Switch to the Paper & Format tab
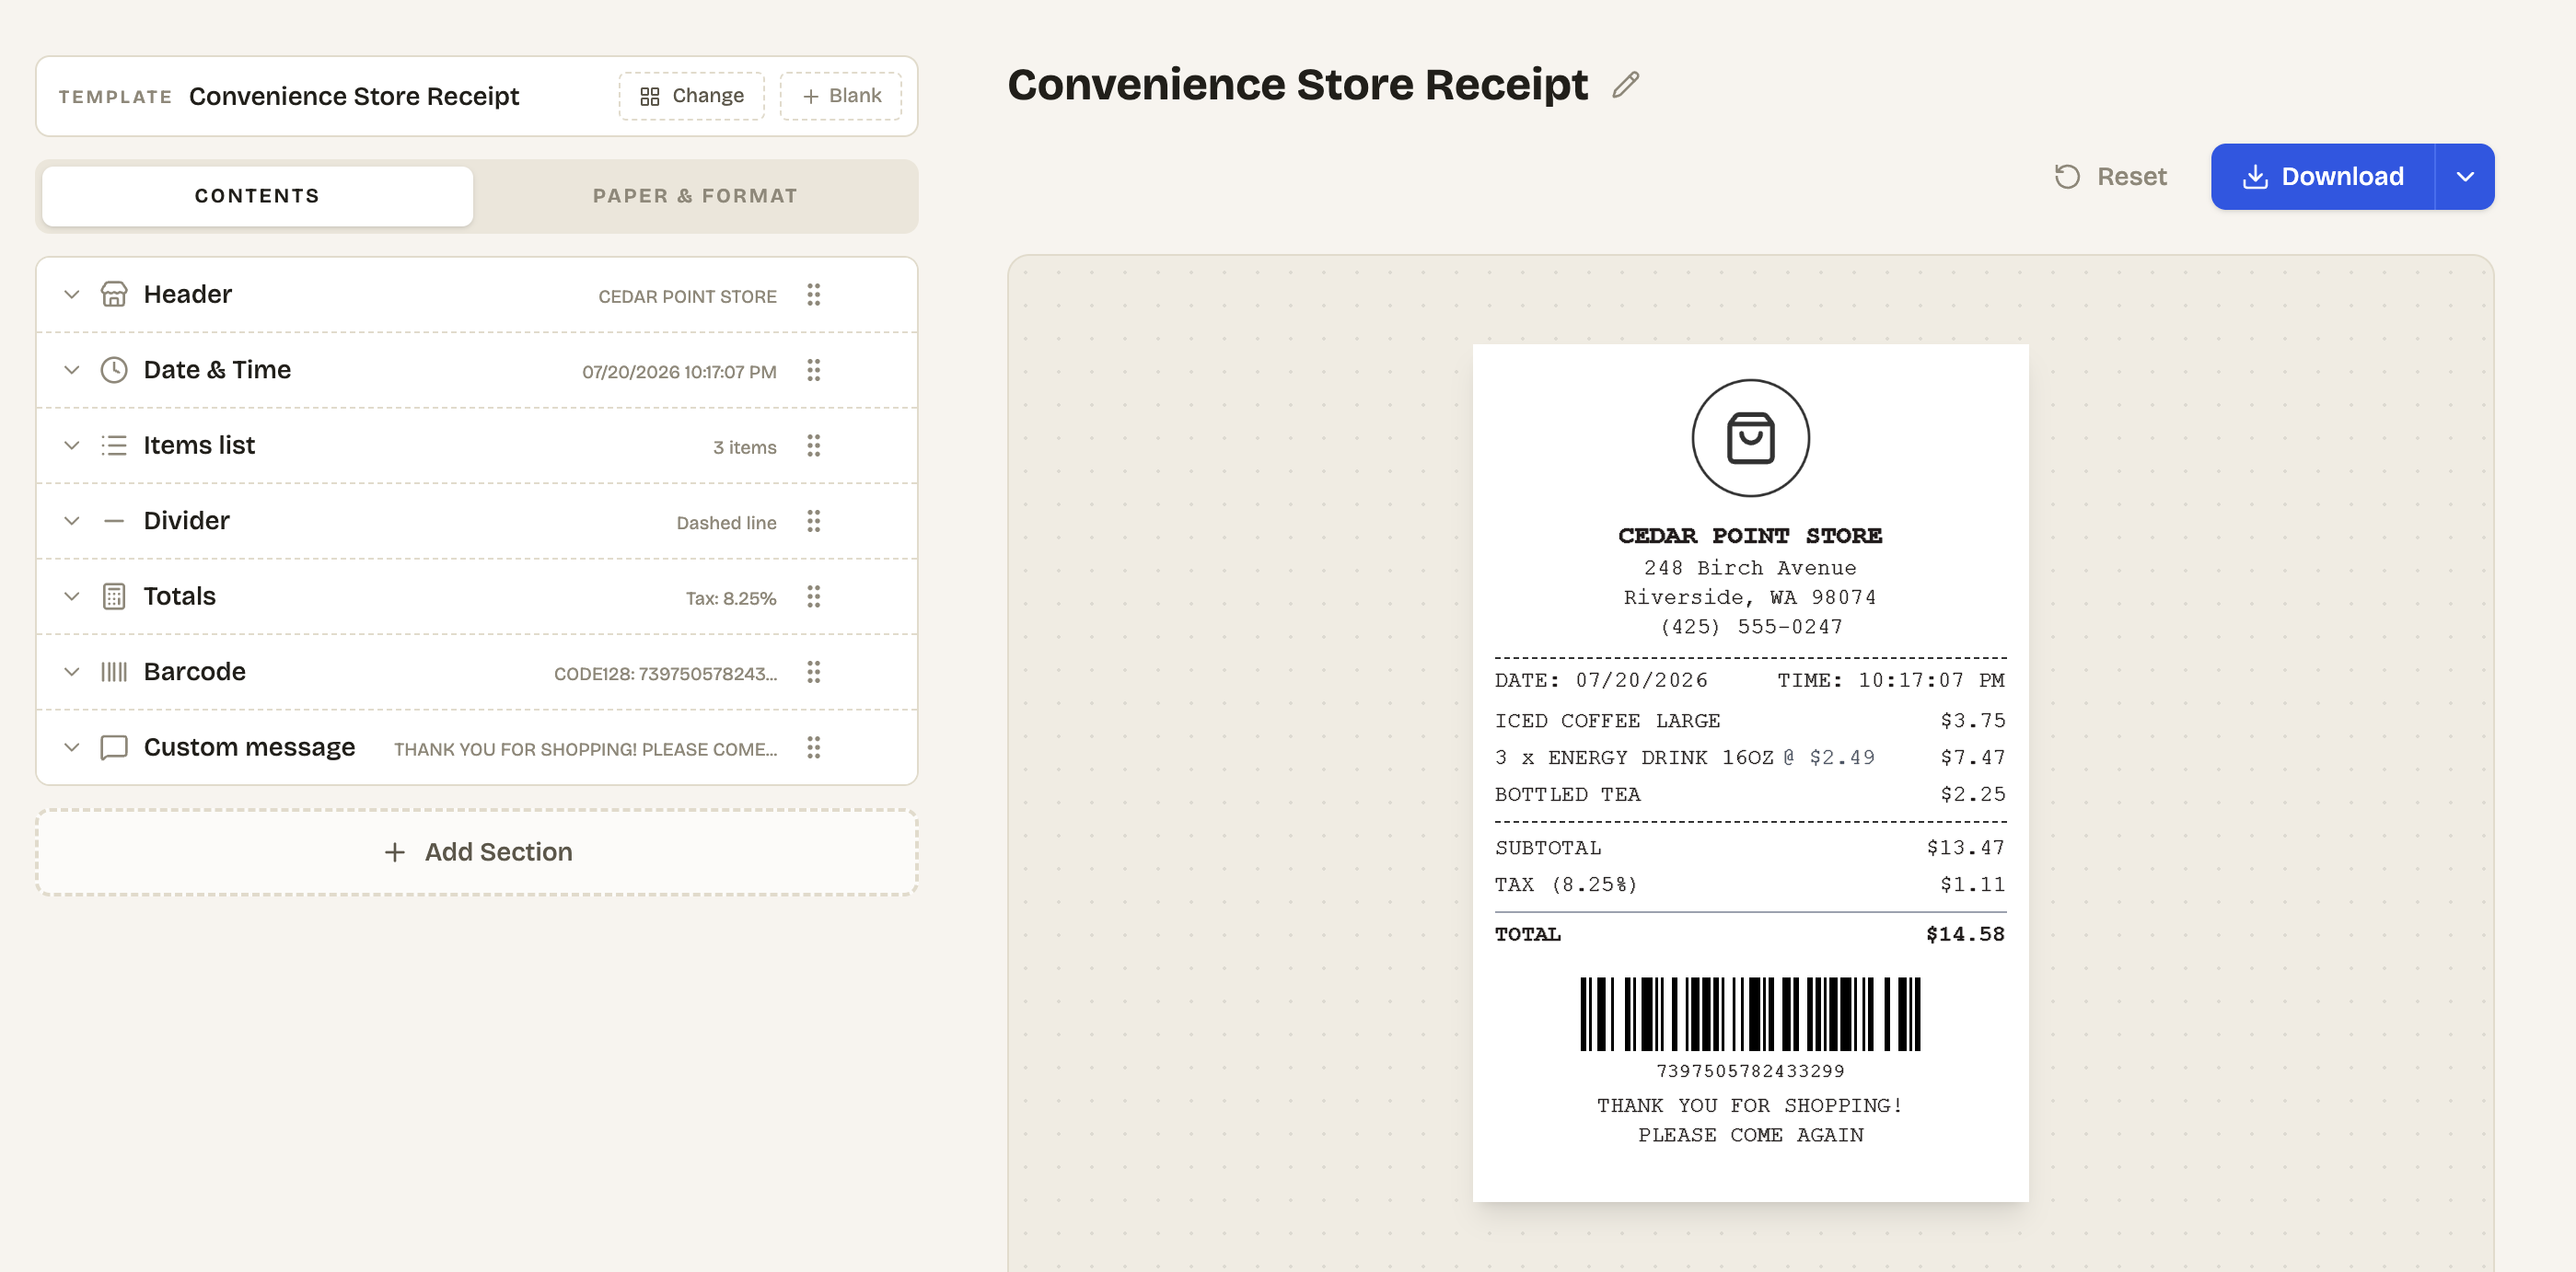 [x=695, y=196]
